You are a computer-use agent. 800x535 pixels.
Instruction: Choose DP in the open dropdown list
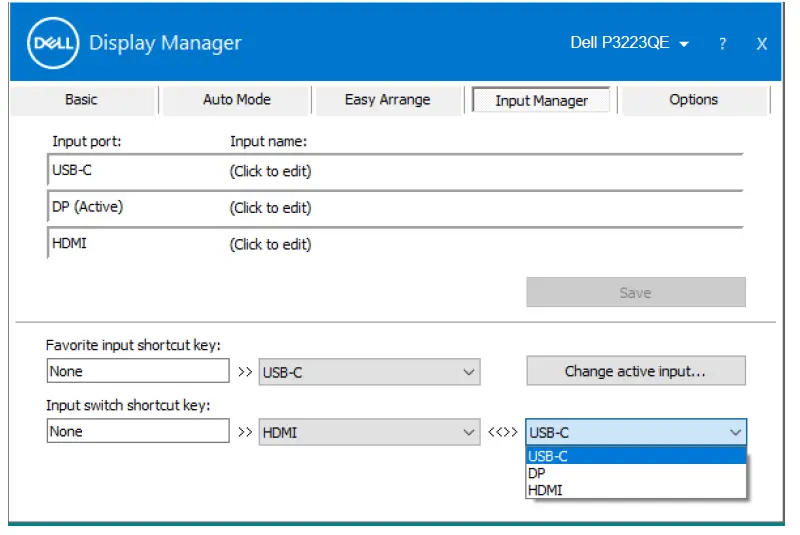coord(636,473)
